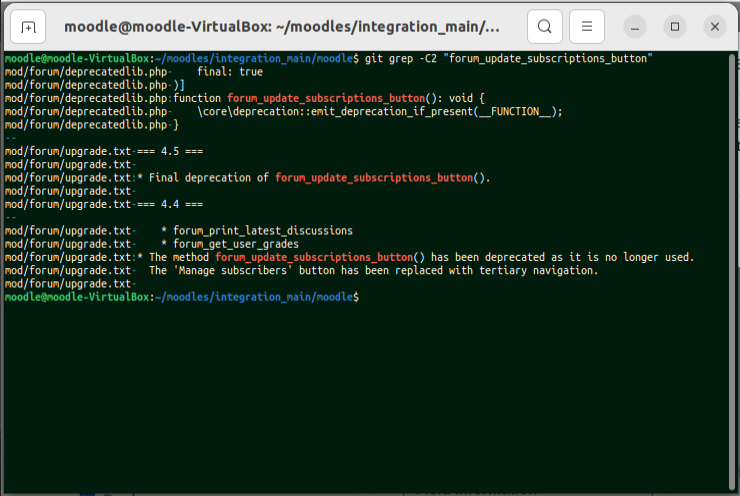This screenshot has height=496, width=740.
Task: Click the '=== 4.5 ===' heading line
Action: 104,151
